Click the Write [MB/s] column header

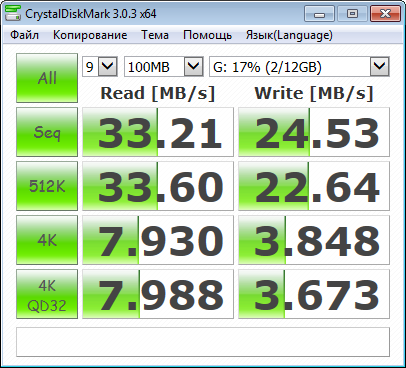coord(314,93)
